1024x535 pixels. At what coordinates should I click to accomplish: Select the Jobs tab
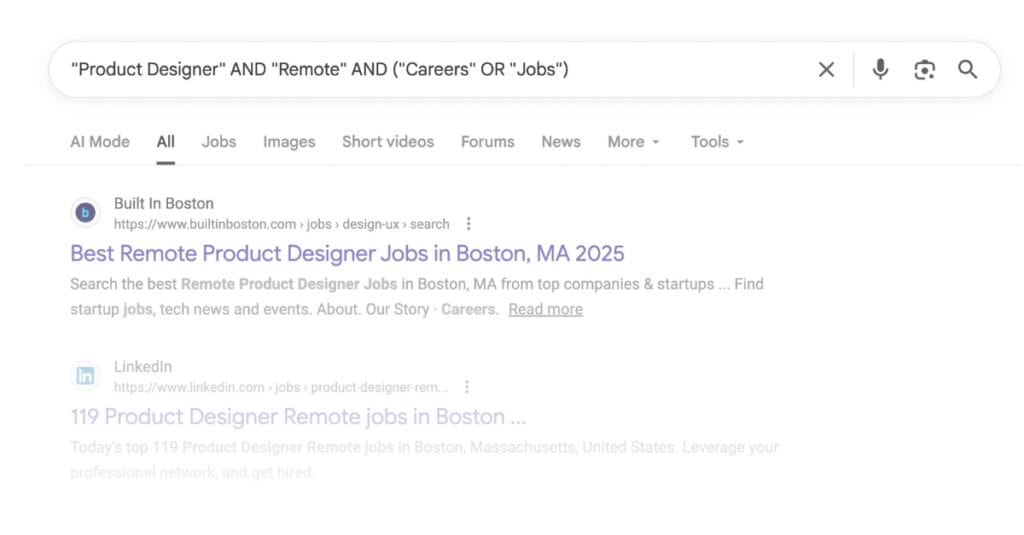(219, 142)
